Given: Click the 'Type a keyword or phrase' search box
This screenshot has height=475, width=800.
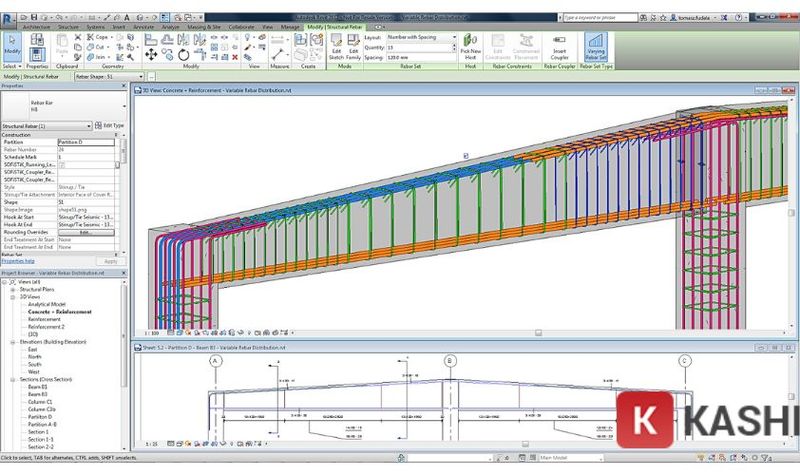Looking at the screenshot, I should pos(600,18).
